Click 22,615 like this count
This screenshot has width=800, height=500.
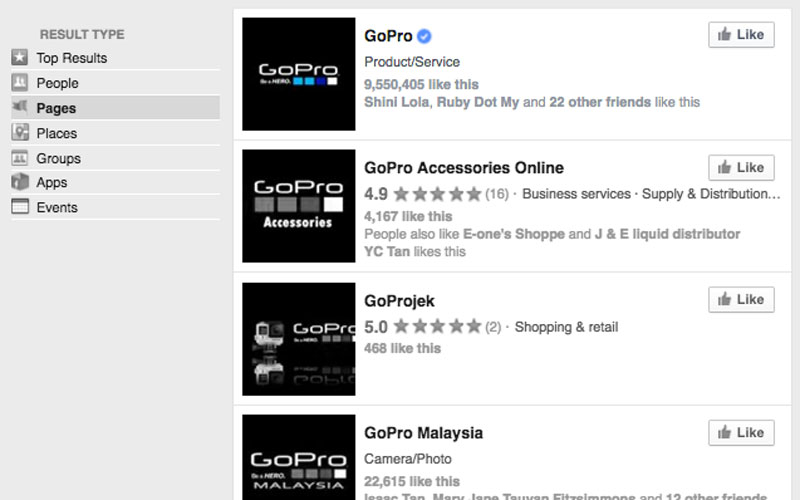(412, 481)
